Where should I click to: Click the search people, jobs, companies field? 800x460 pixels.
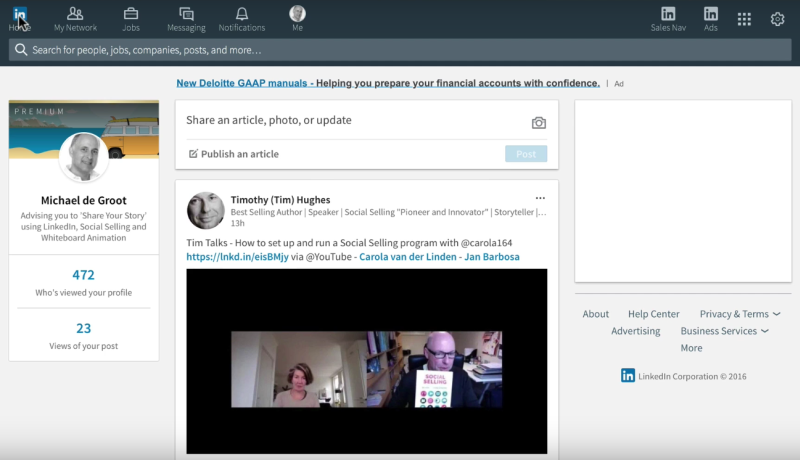[x=400, y=50]
